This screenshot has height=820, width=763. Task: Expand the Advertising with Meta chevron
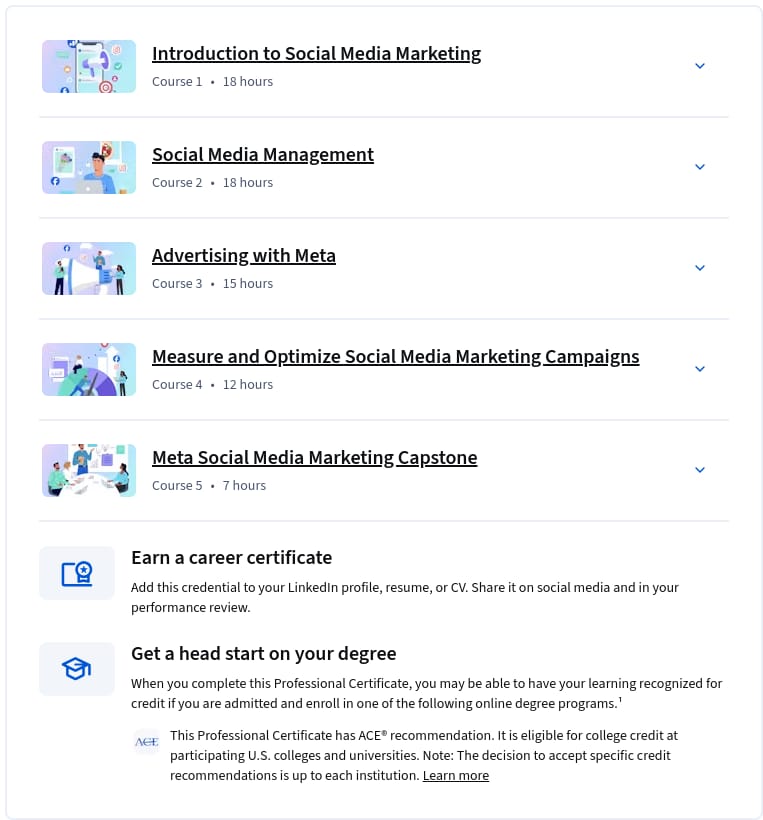(x=699, y=268)
